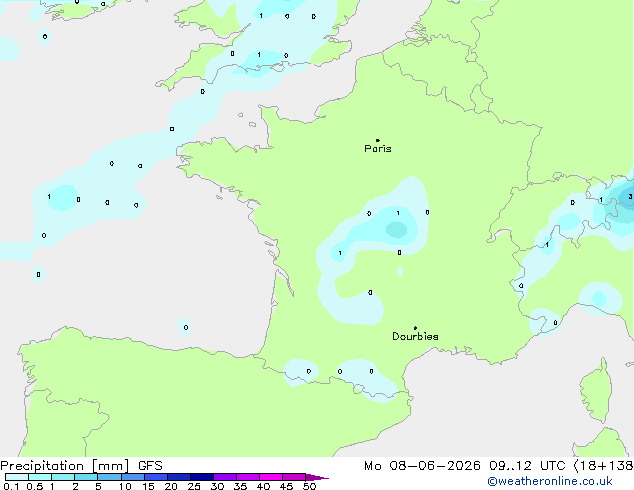This screenshot has width=634, height=490.
Task: Select the 1–2 mm legend swatch
Action: [x=63, y=477]
